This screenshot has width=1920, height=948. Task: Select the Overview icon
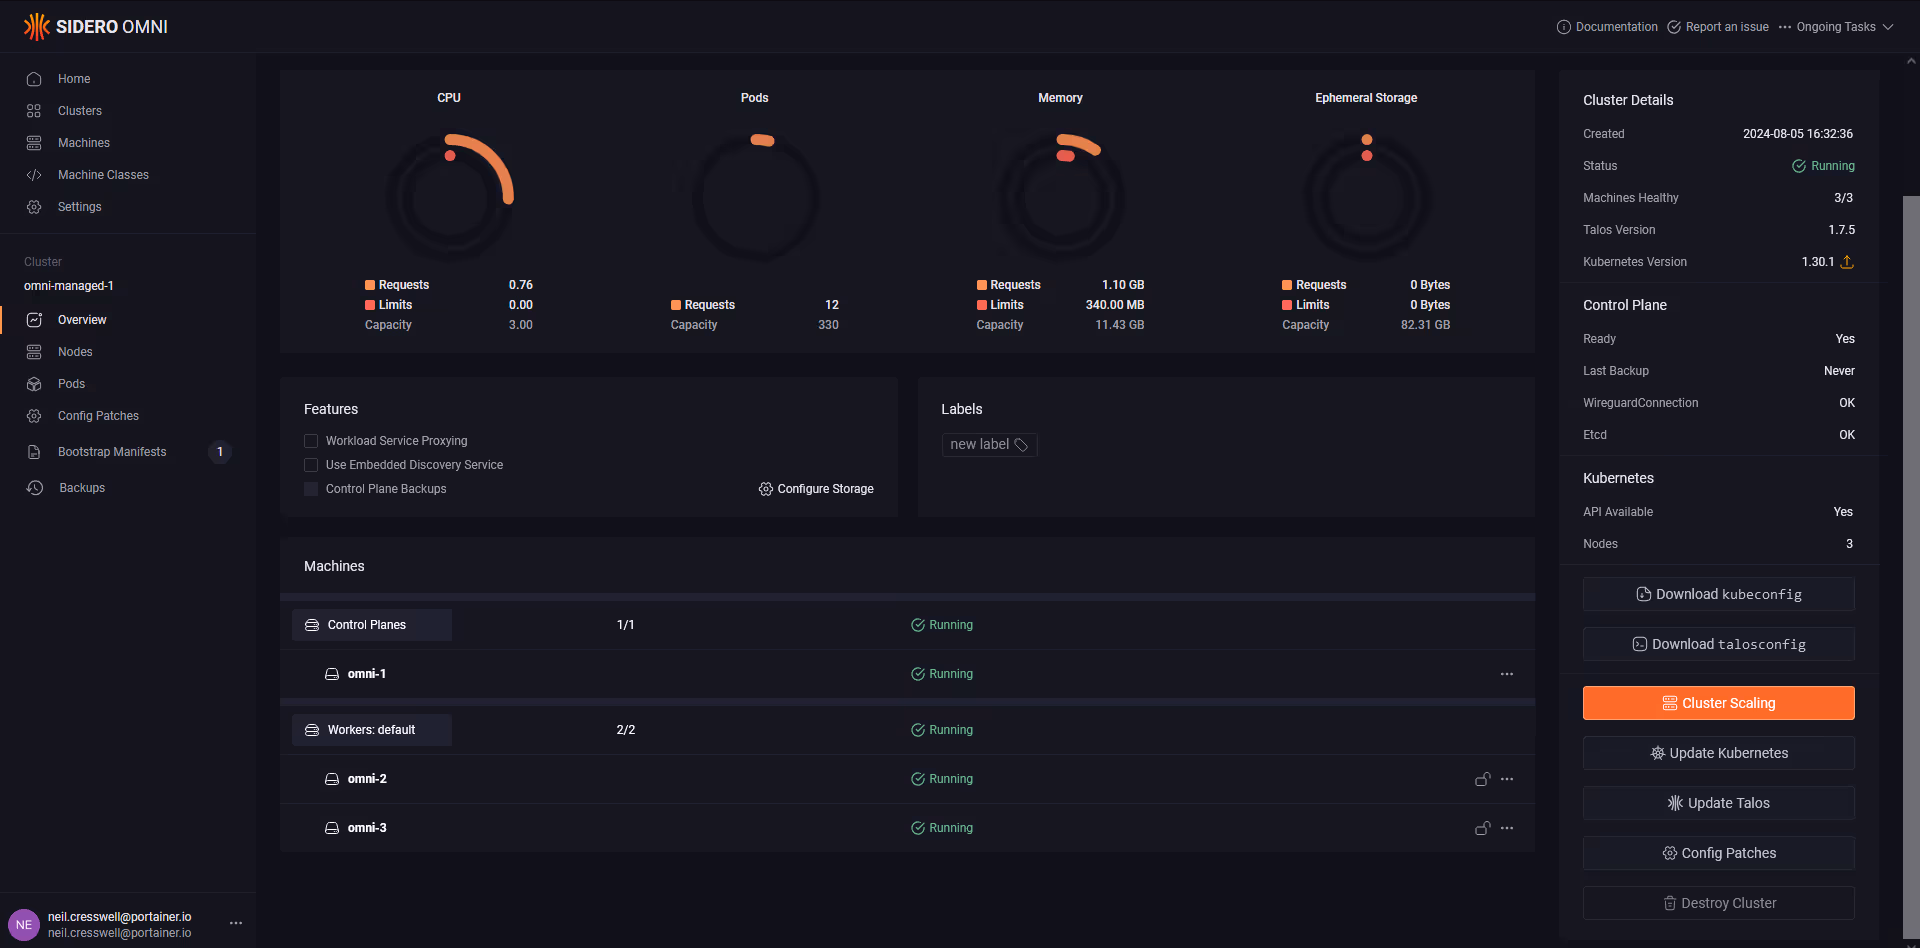[x=34, y=320]
